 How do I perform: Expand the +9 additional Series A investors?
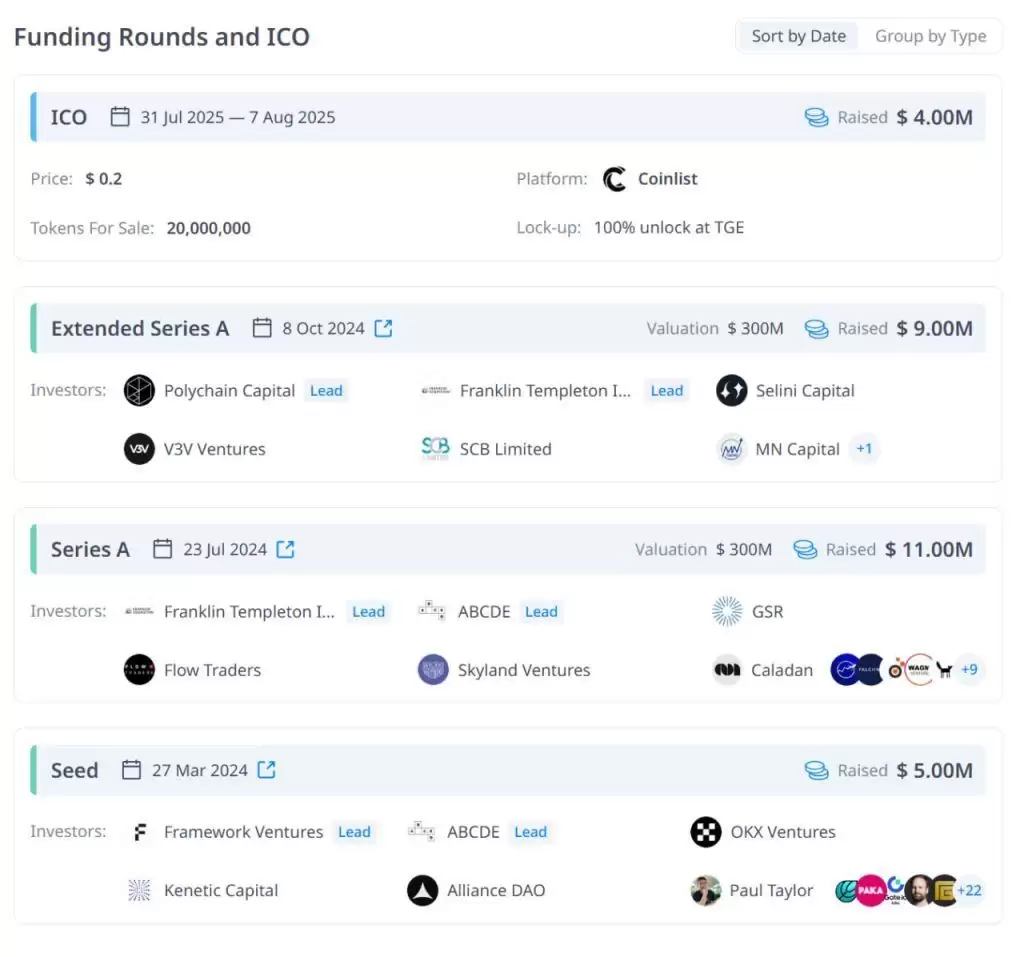(x=968, y=669)
